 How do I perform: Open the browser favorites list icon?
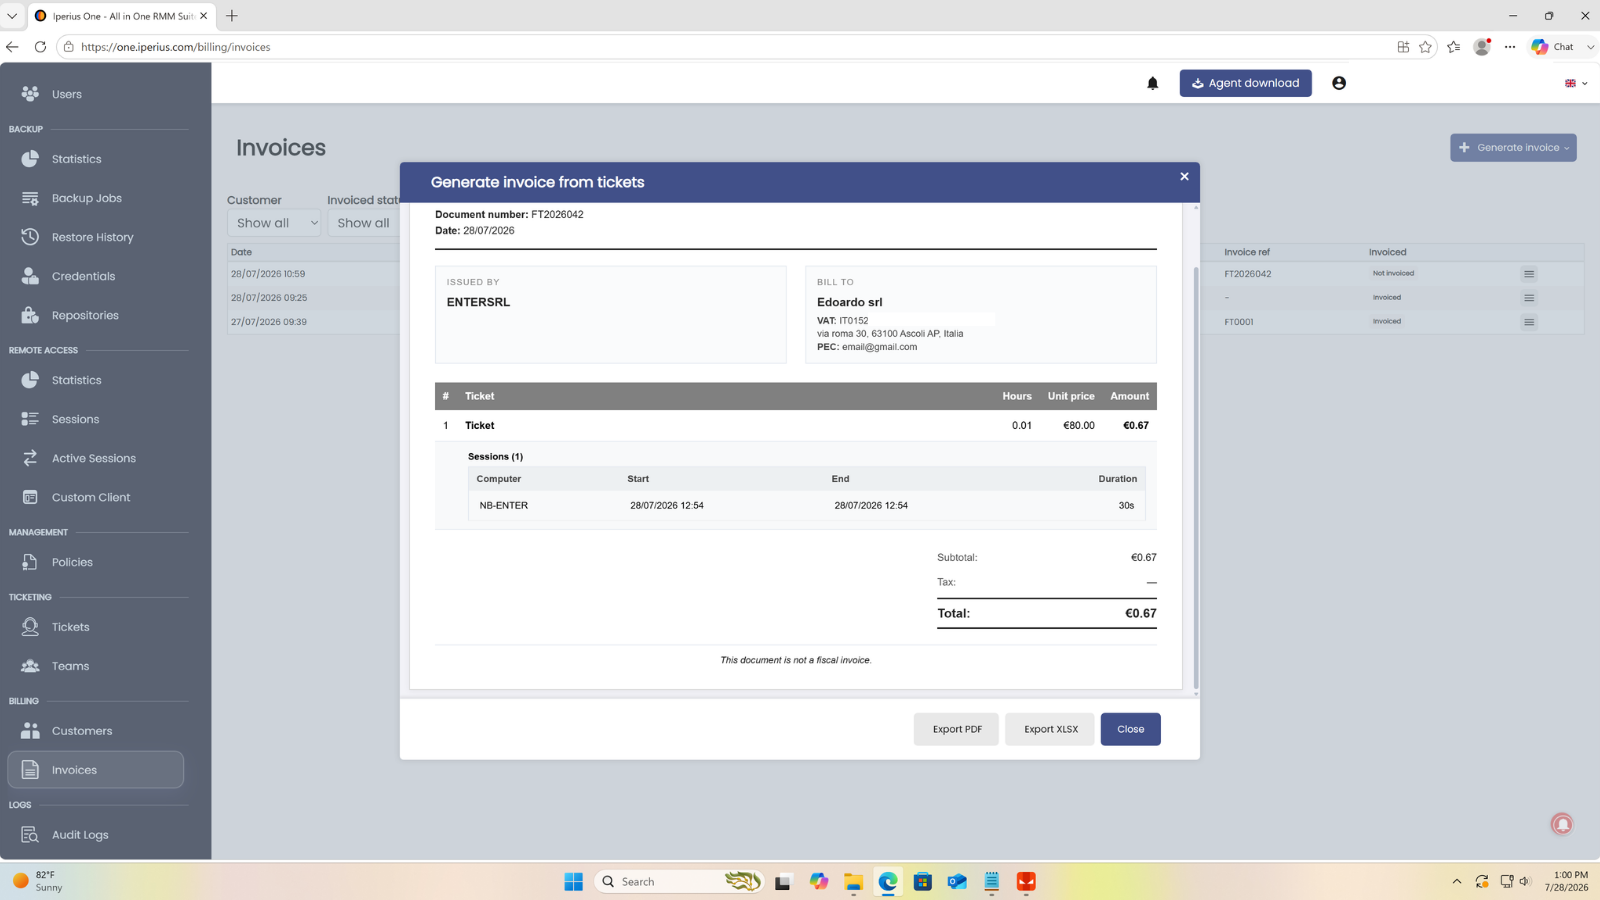coord(1454,47)
